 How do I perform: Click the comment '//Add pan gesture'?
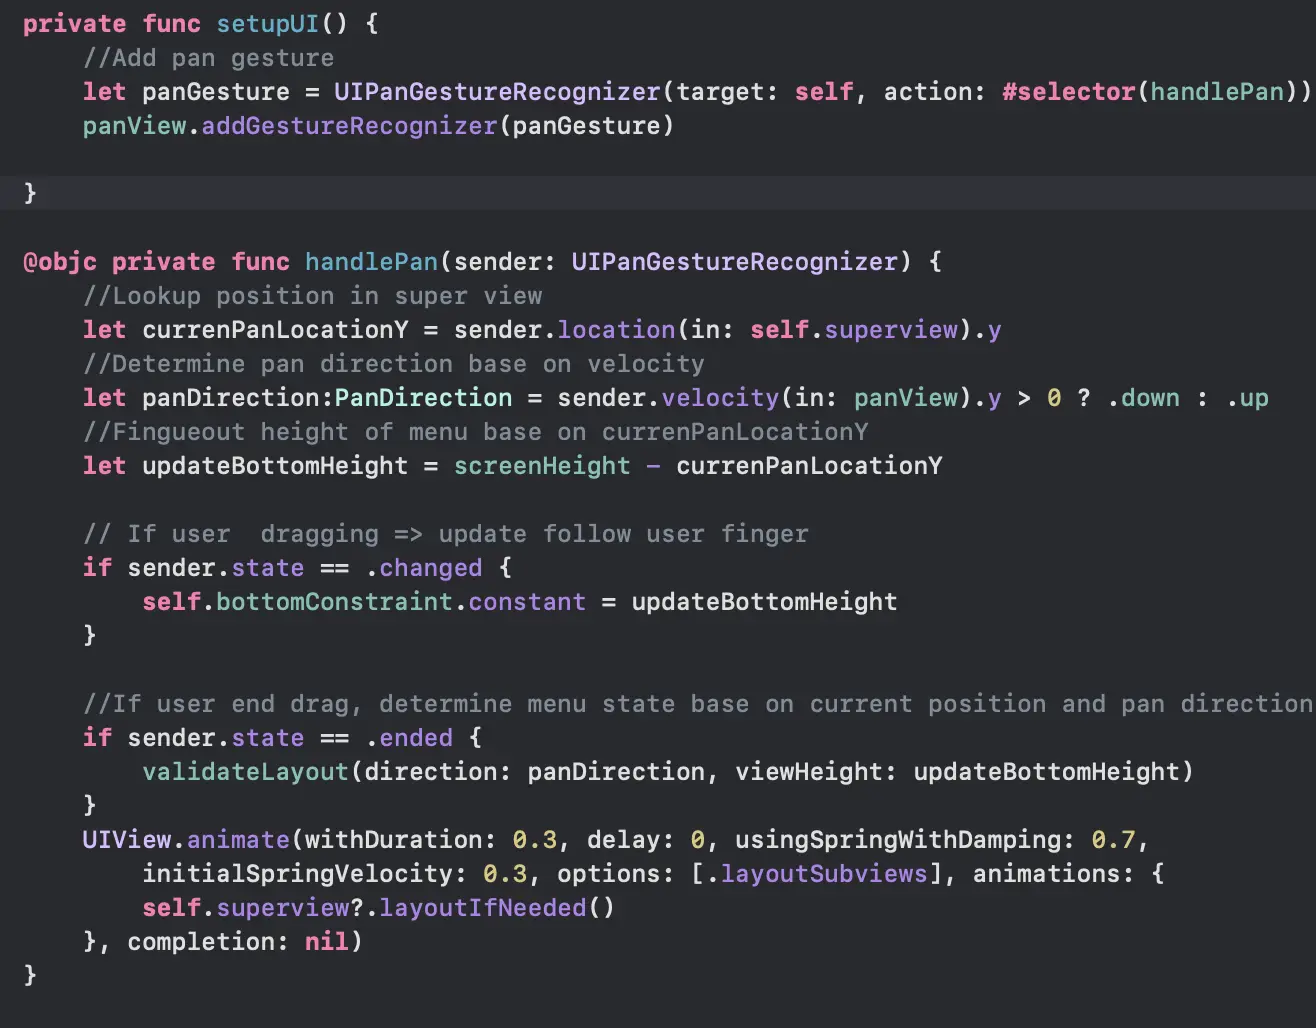(x=208, y=58)
